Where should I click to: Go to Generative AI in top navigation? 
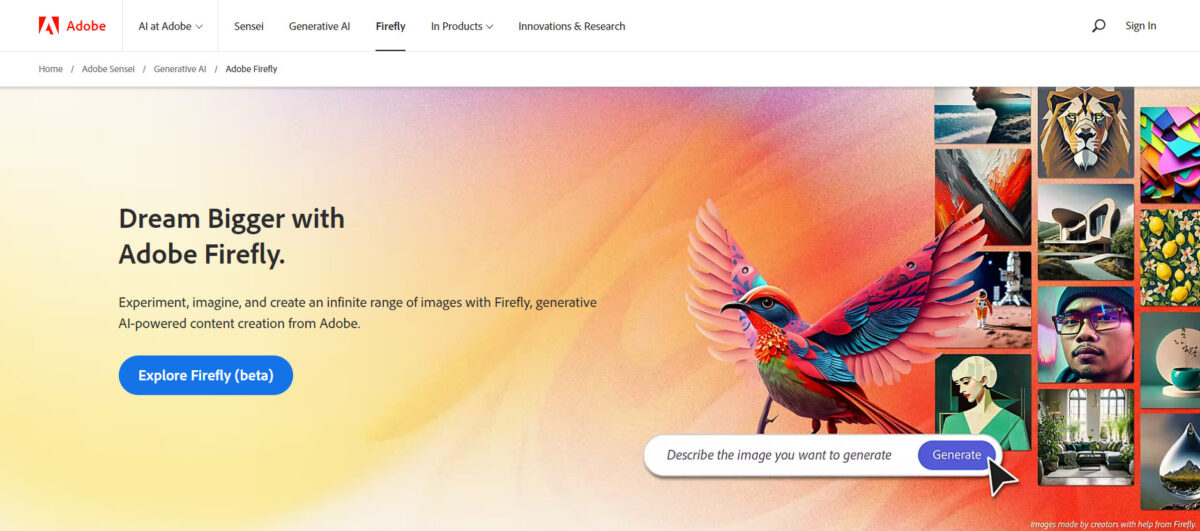319,26
